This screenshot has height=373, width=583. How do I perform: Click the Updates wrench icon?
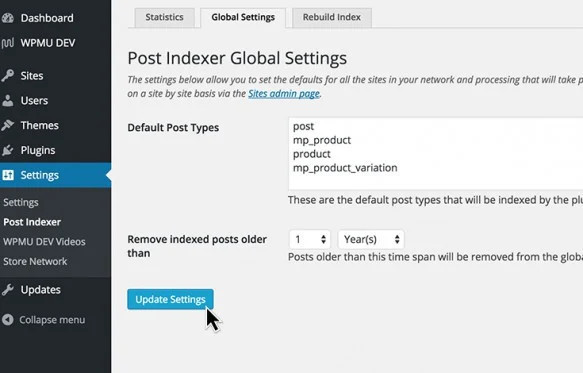pyautogui.click(x=7, y=289)
